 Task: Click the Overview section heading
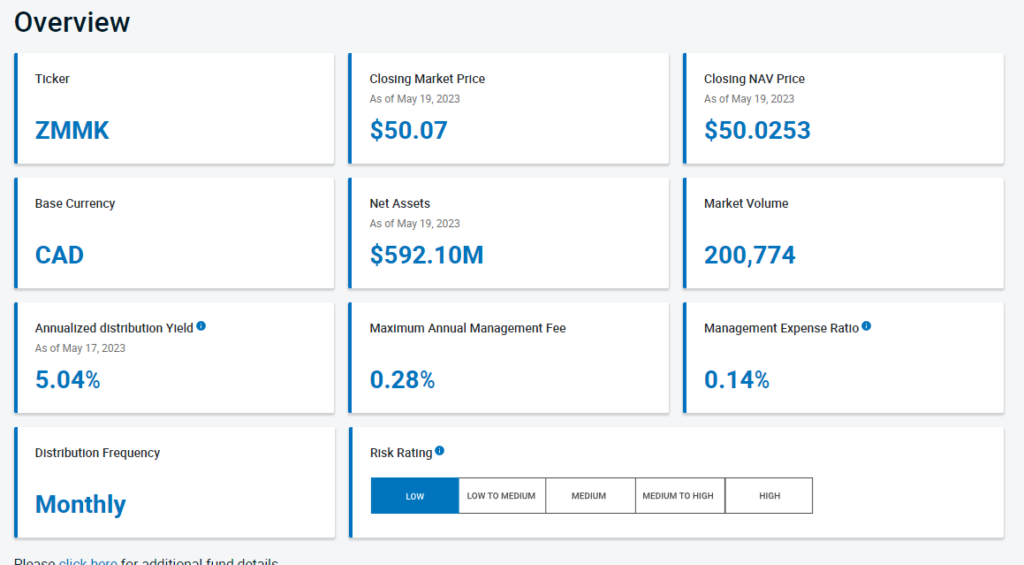pyautogui.click(x=72, y=21)
